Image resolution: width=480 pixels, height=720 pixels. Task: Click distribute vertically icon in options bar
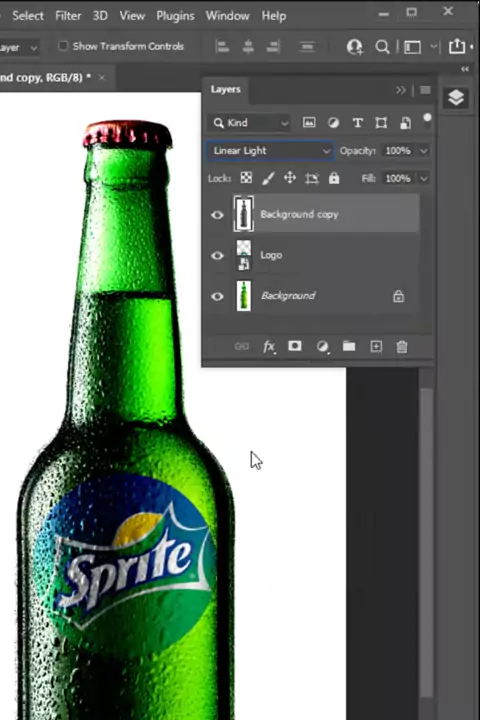click(307, 46)
